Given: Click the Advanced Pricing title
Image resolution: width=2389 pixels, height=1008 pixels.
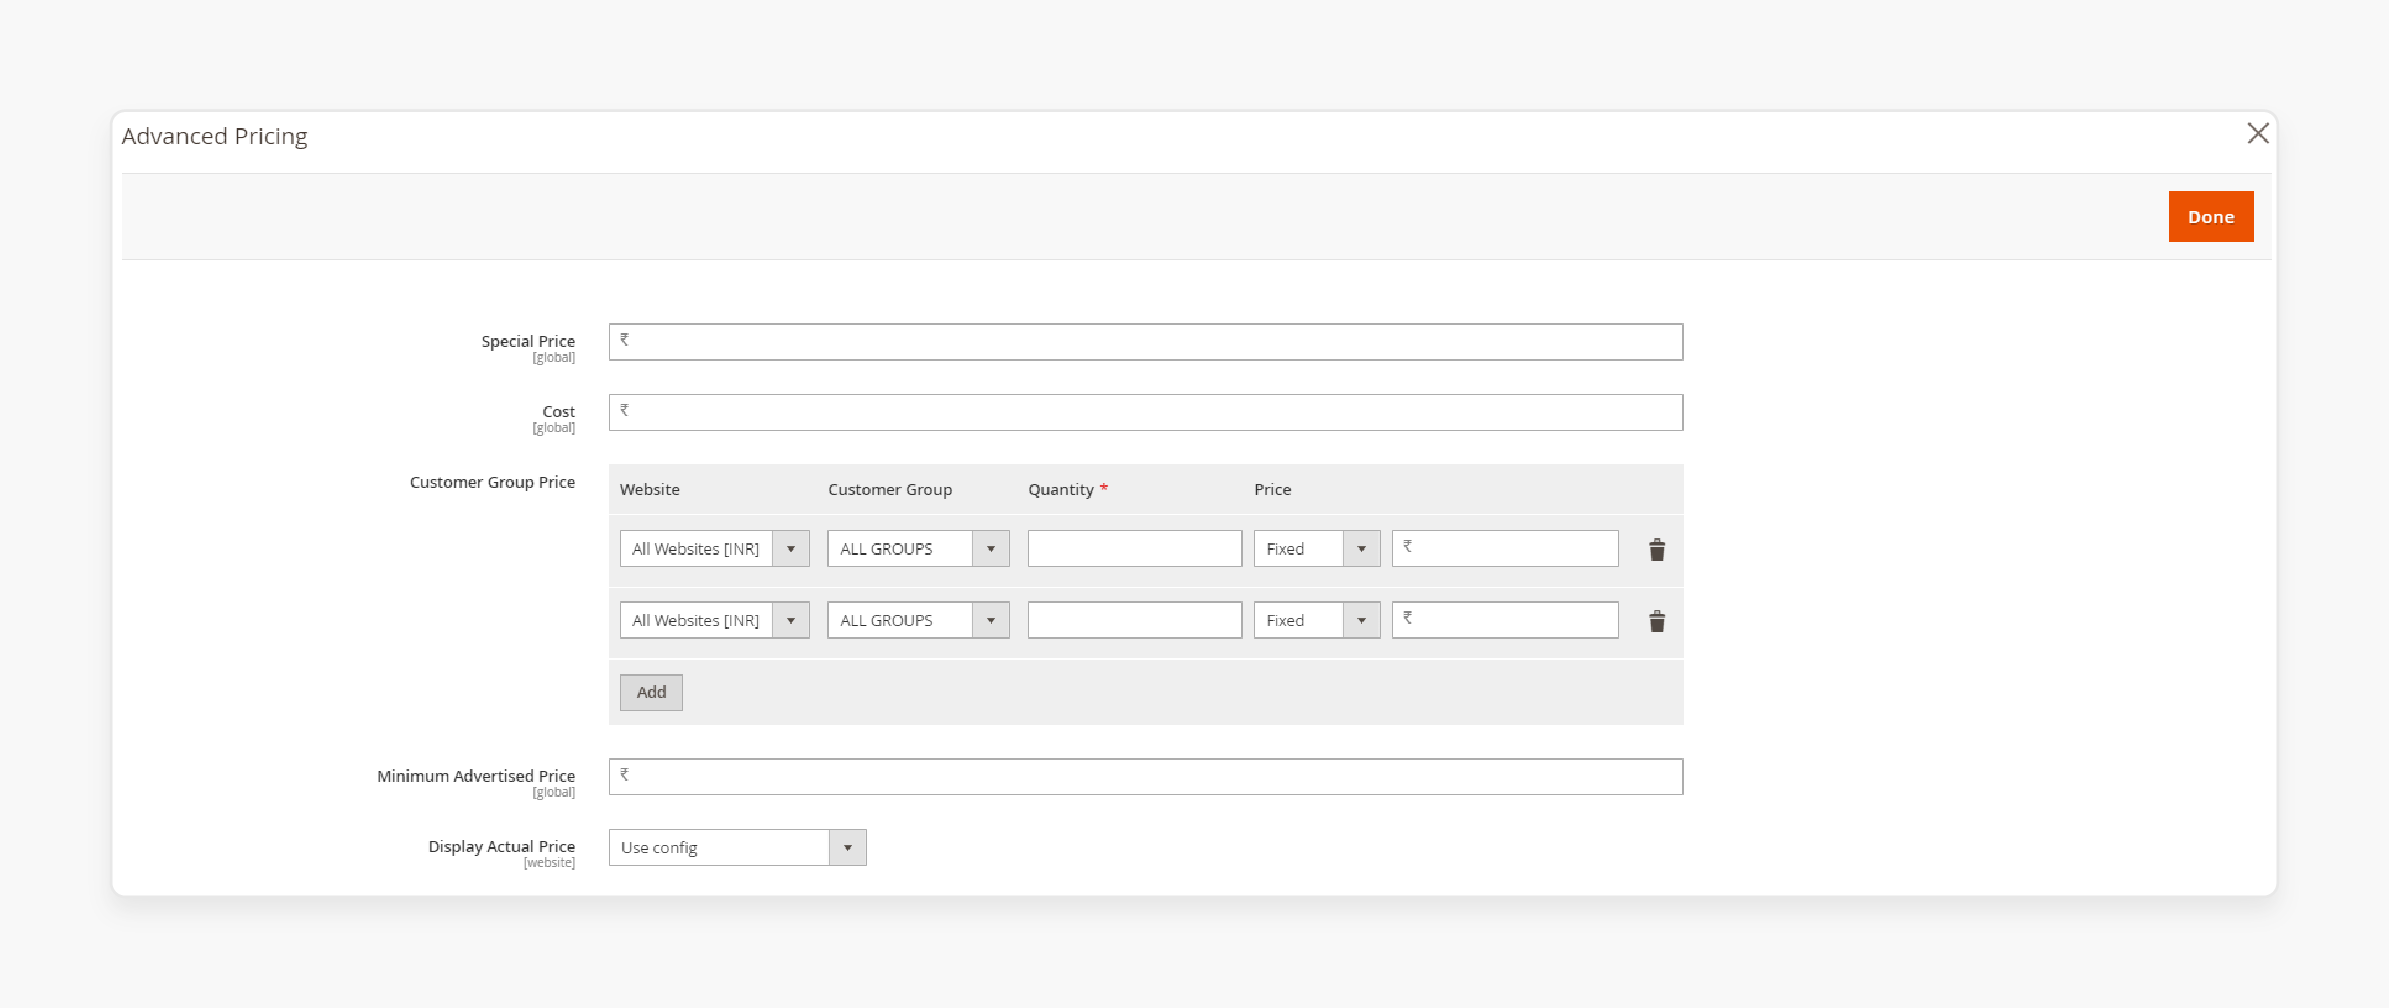Looking at the screenshot, I should tap(214, 136).
